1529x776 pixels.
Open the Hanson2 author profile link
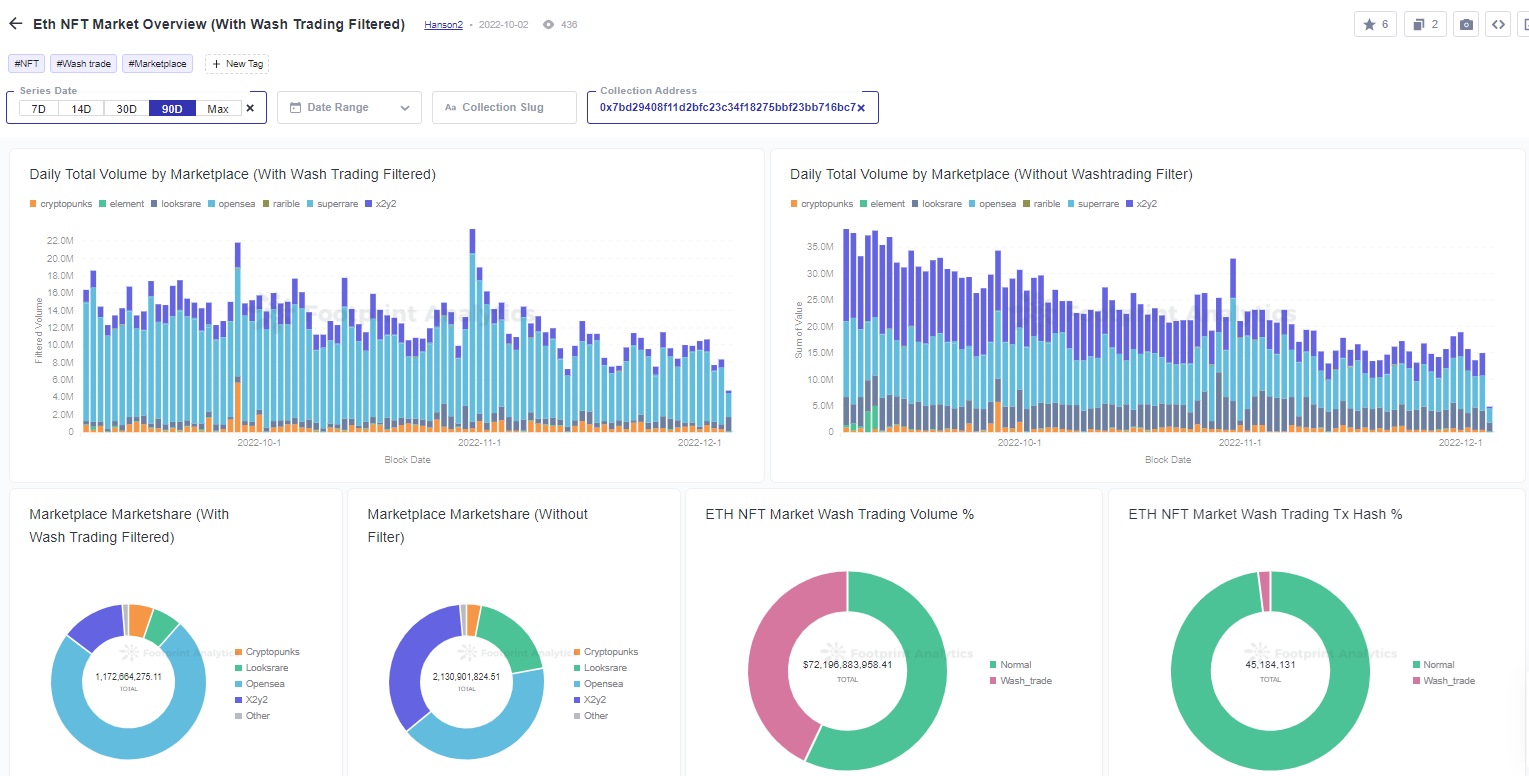point(443,25)
